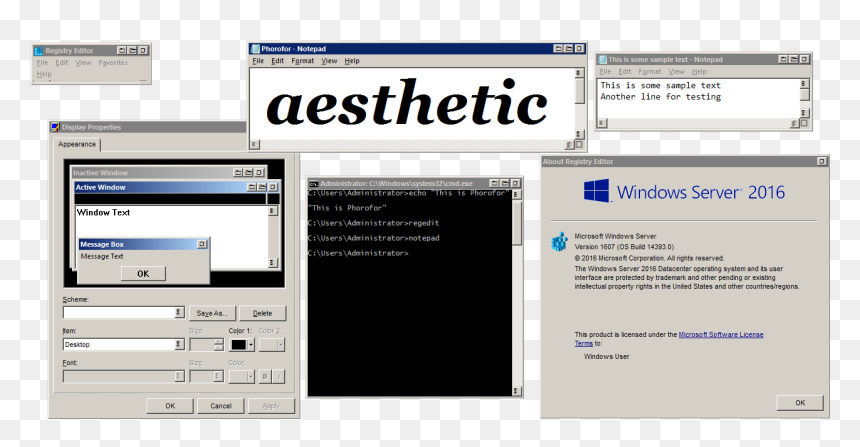Viewport: 860px width, 447px height.
Task: Click Cancel in Display Properties
Action: [x=221, y=406]
